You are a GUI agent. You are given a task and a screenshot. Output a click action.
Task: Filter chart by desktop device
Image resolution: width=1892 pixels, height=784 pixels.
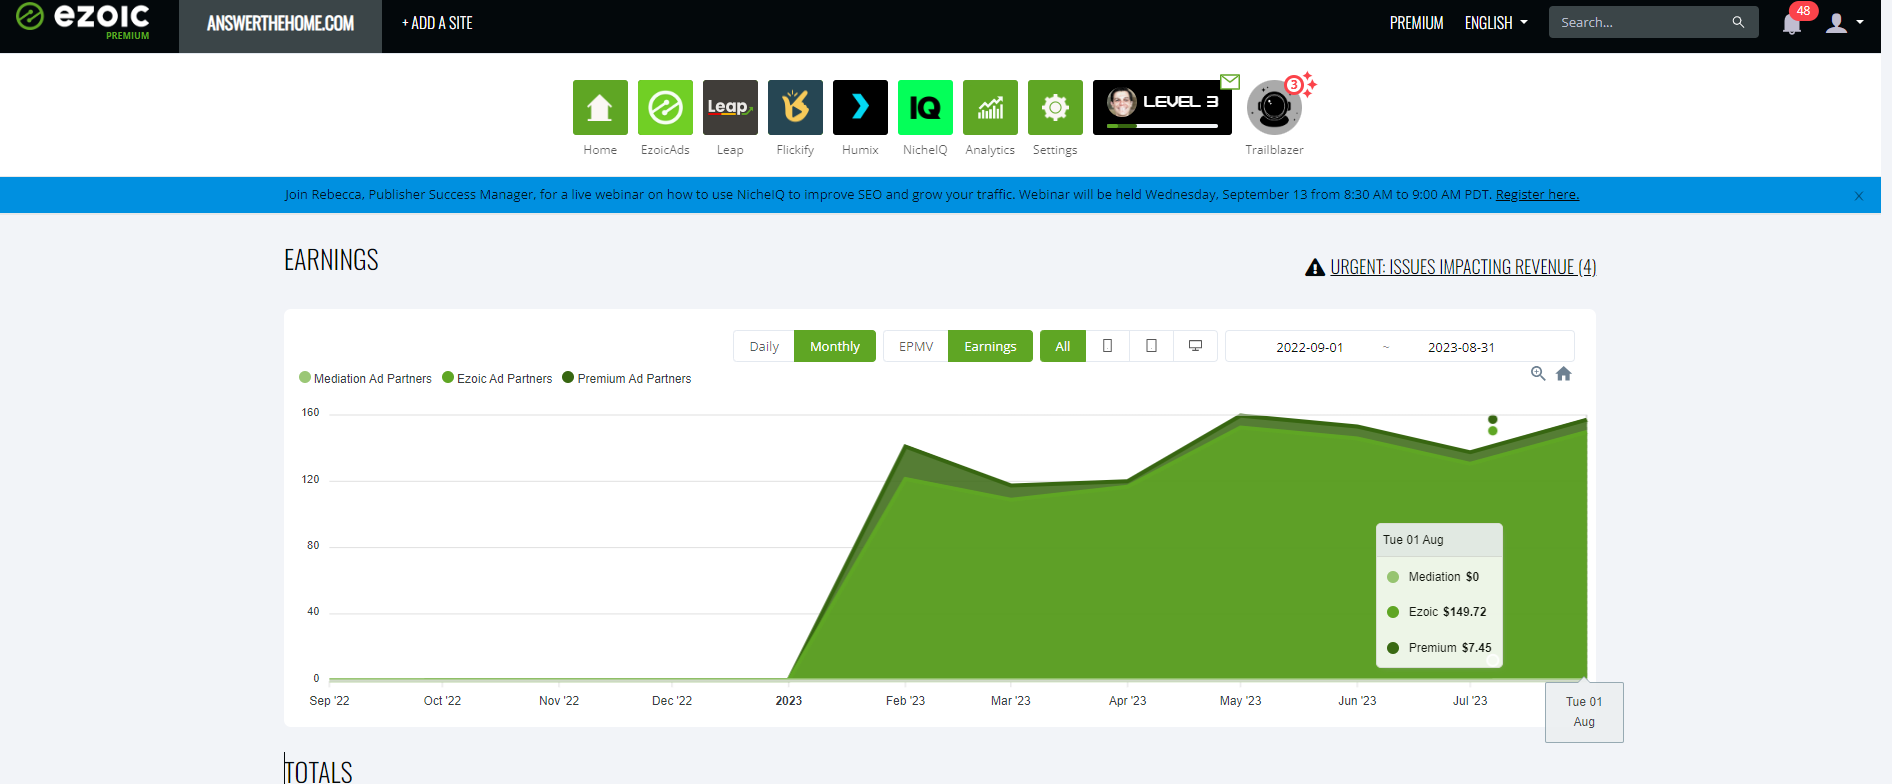click(1195, 346)
